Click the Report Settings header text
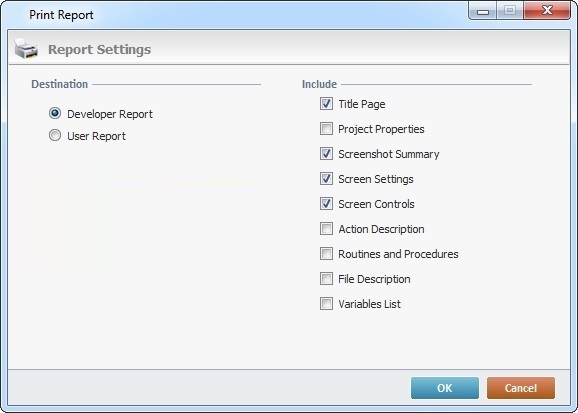 100,49
